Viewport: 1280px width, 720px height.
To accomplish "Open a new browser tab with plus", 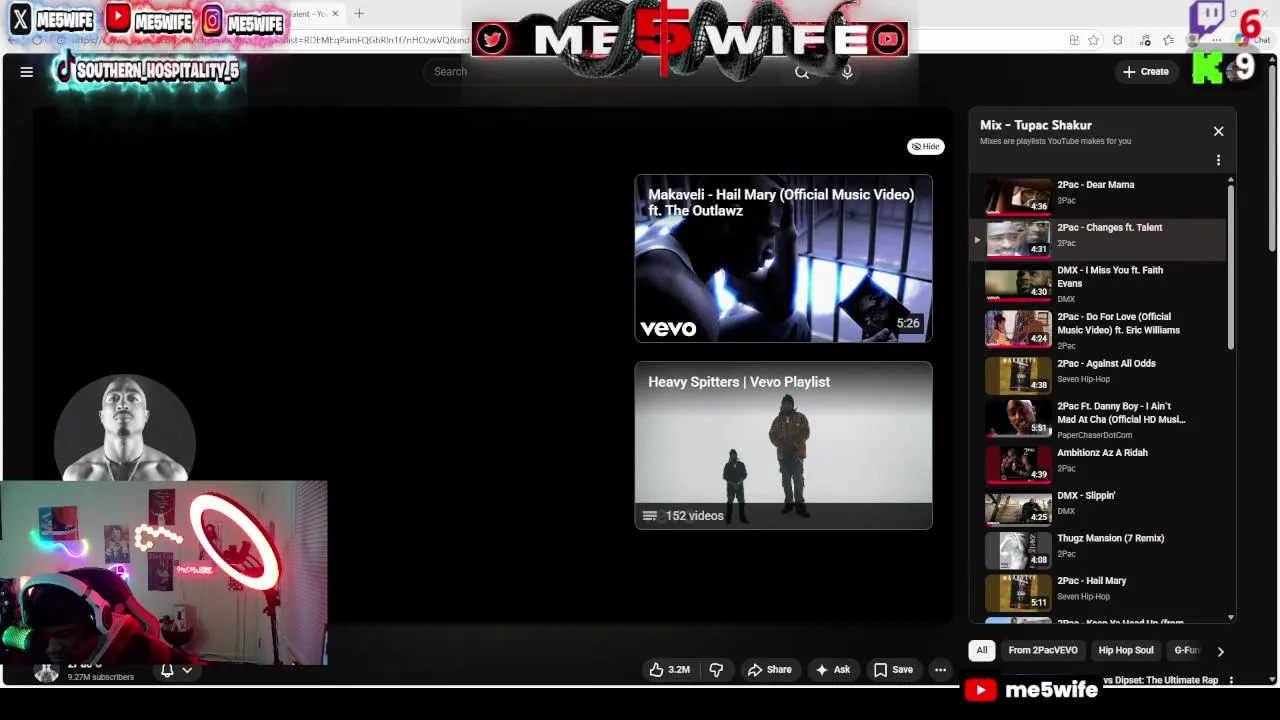I will [359, 14].
